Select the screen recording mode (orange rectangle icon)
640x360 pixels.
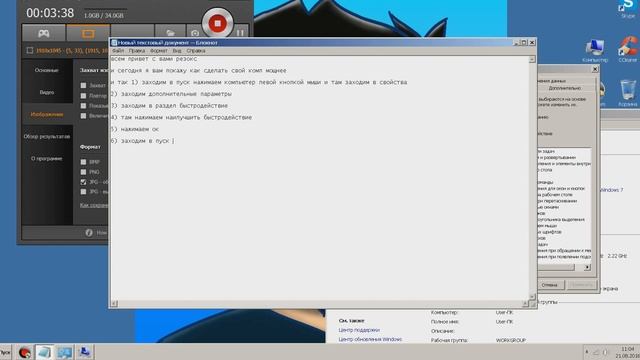(88, 33)
